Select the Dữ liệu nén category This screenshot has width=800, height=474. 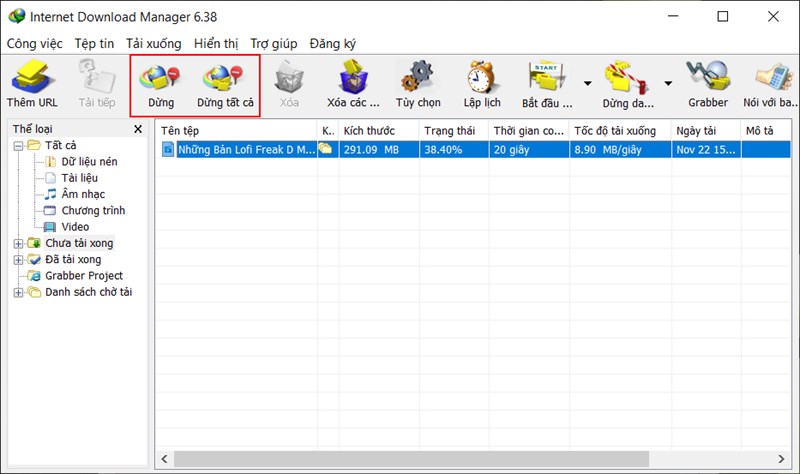[x=89, y=162]
